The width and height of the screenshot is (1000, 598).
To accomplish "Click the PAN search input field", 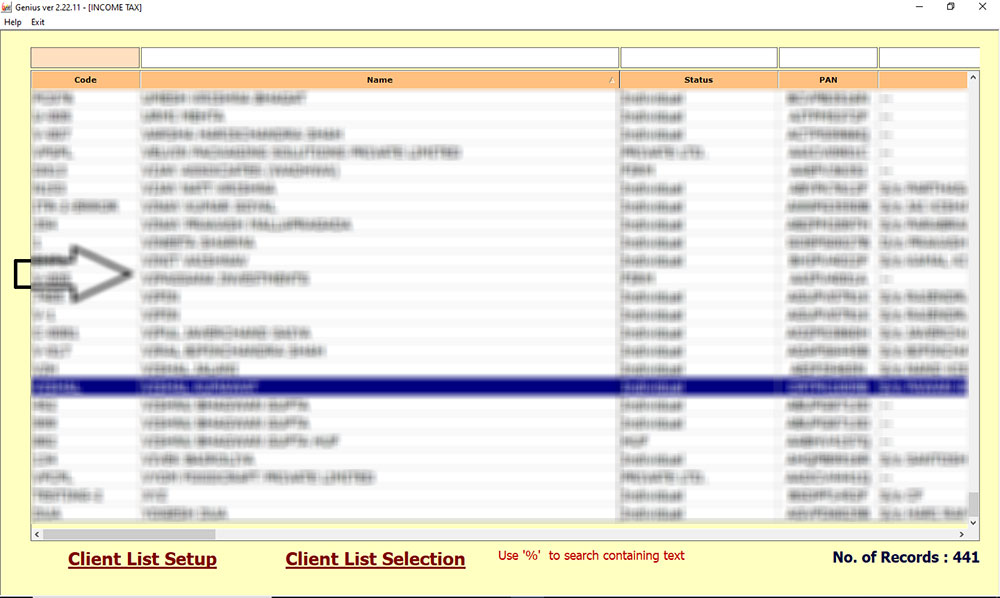I will click(x=827, y=56).
